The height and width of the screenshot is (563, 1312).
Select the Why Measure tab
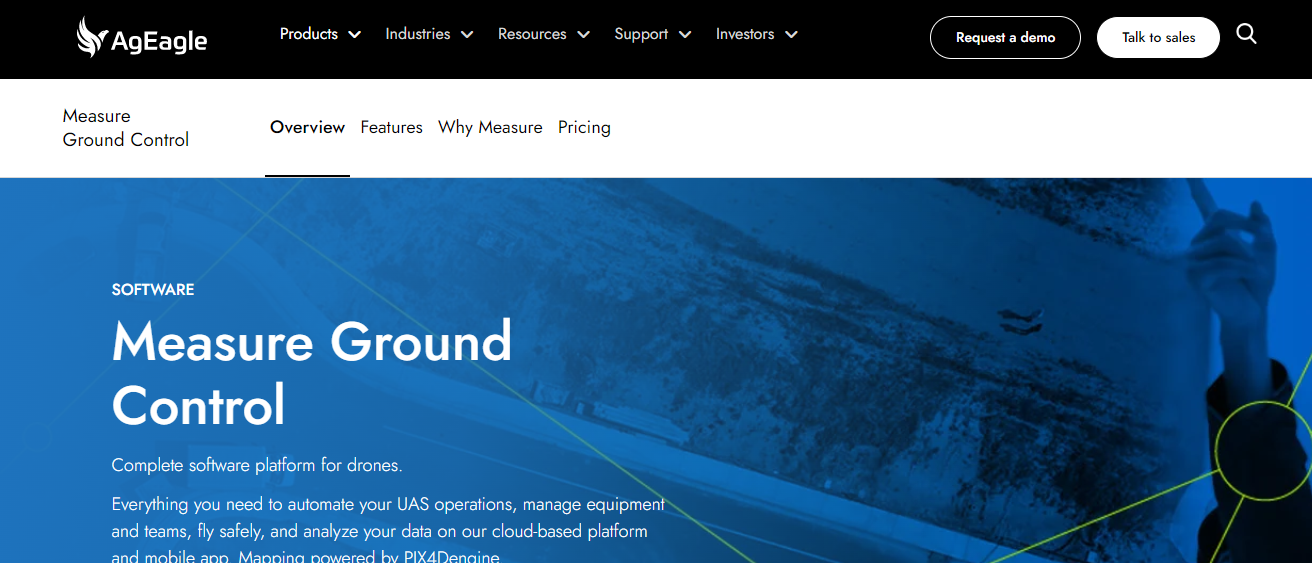pos(490,127)
